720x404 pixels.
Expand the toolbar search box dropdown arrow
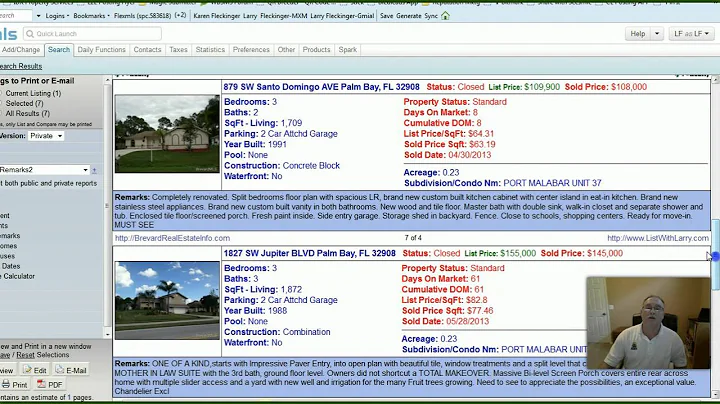click(38, 16)
